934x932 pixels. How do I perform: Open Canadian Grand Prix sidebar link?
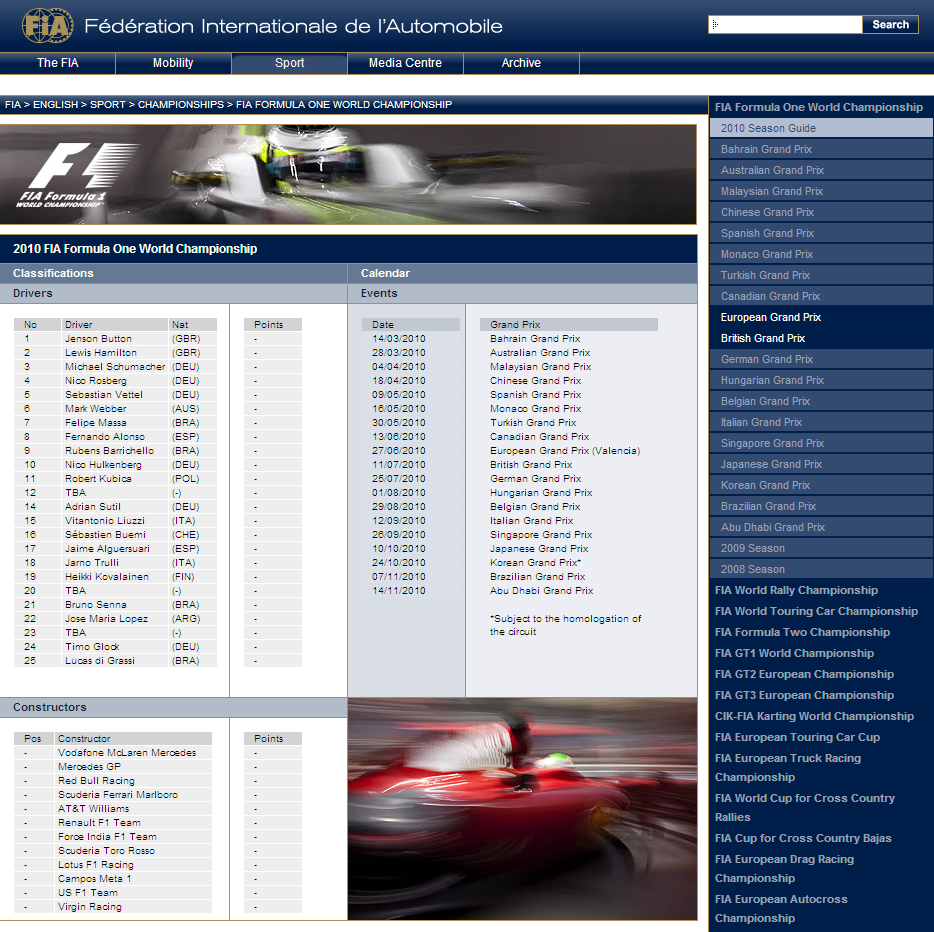coord(821,296)
